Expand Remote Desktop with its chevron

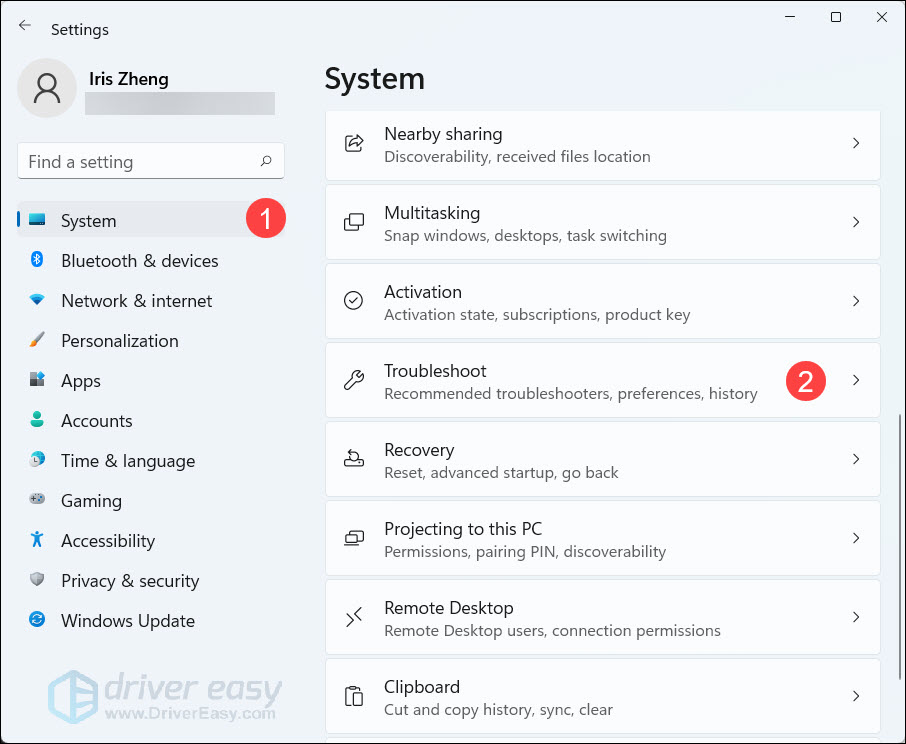pyautogui.click(x=855, y=618)
